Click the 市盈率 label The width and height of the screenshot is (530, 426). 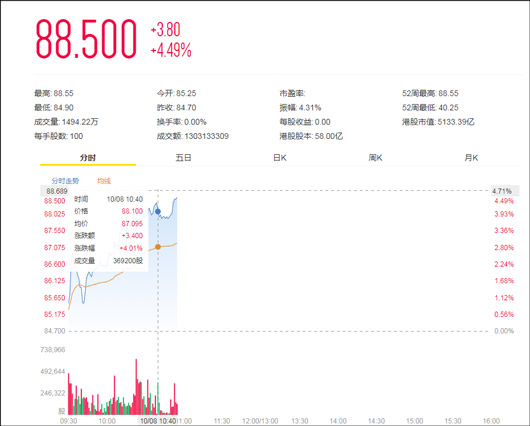pyautogui.click(x=292, y=93)
